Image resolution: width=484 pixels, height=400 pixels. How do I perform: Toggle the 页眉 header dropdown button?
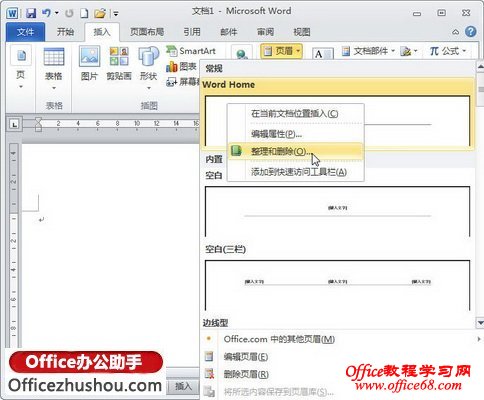pyautogui.click(x=281, y=51)
